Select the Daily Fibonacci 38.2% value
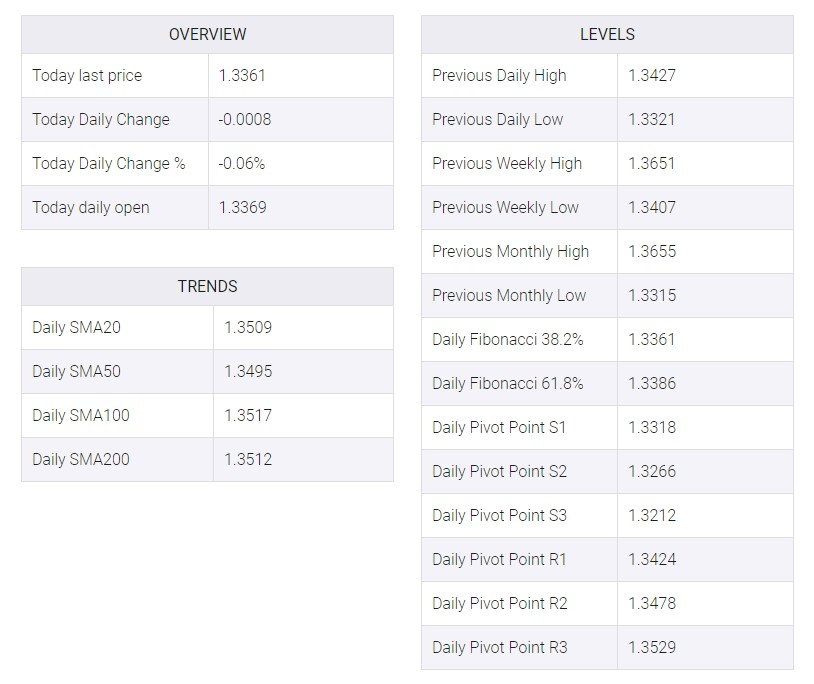Screen dimensions: 814x684 tap(652, 339)
